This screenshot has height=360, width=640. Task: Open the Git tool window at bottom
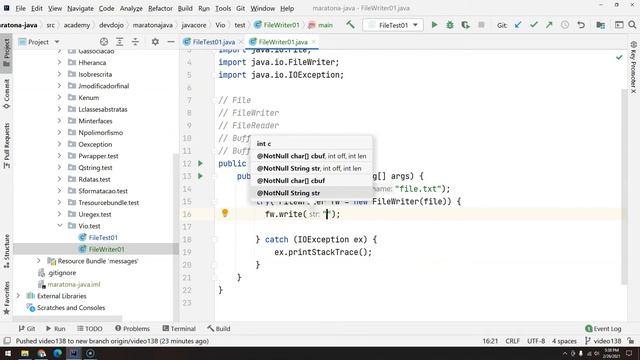tap(27, 329)
